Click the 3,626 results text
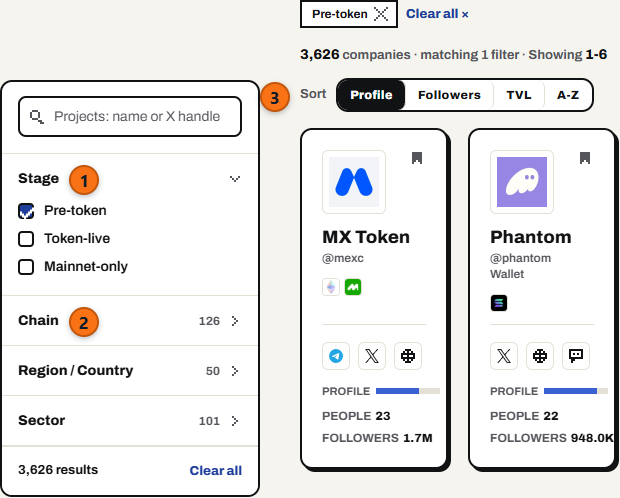 click(58, 470)
